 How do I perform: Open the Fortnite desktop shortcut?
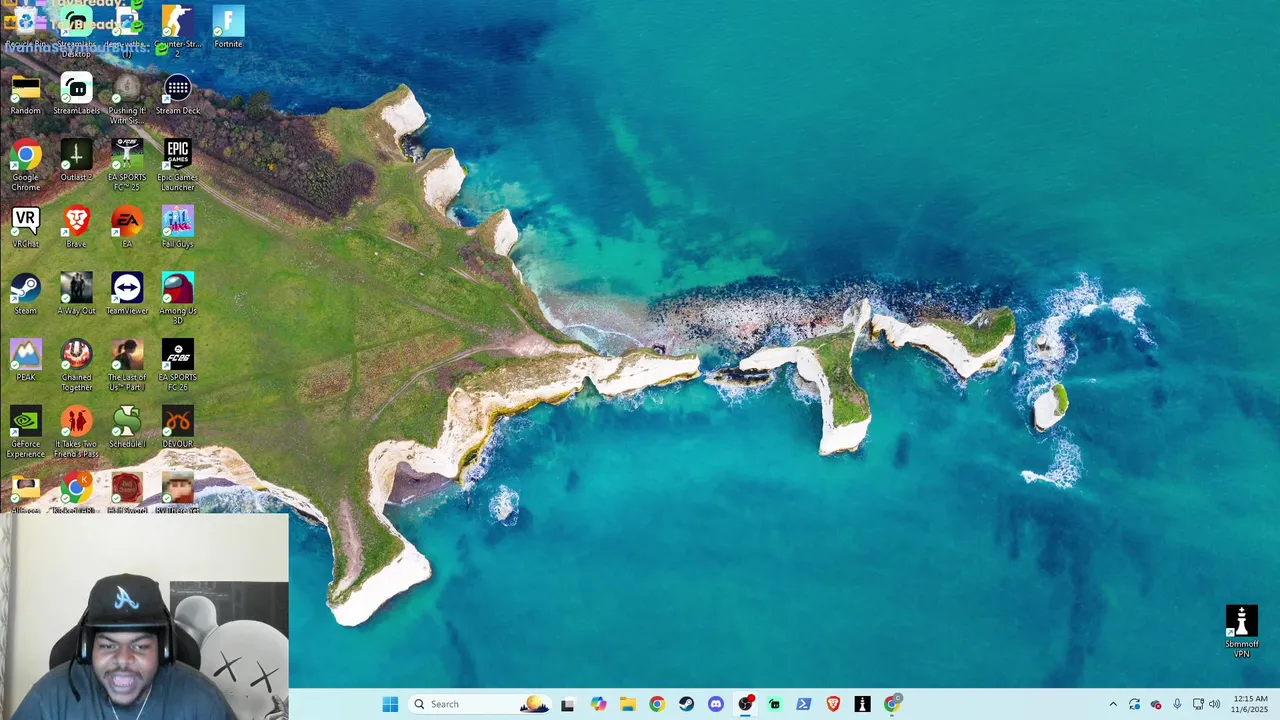coord(228,27)
